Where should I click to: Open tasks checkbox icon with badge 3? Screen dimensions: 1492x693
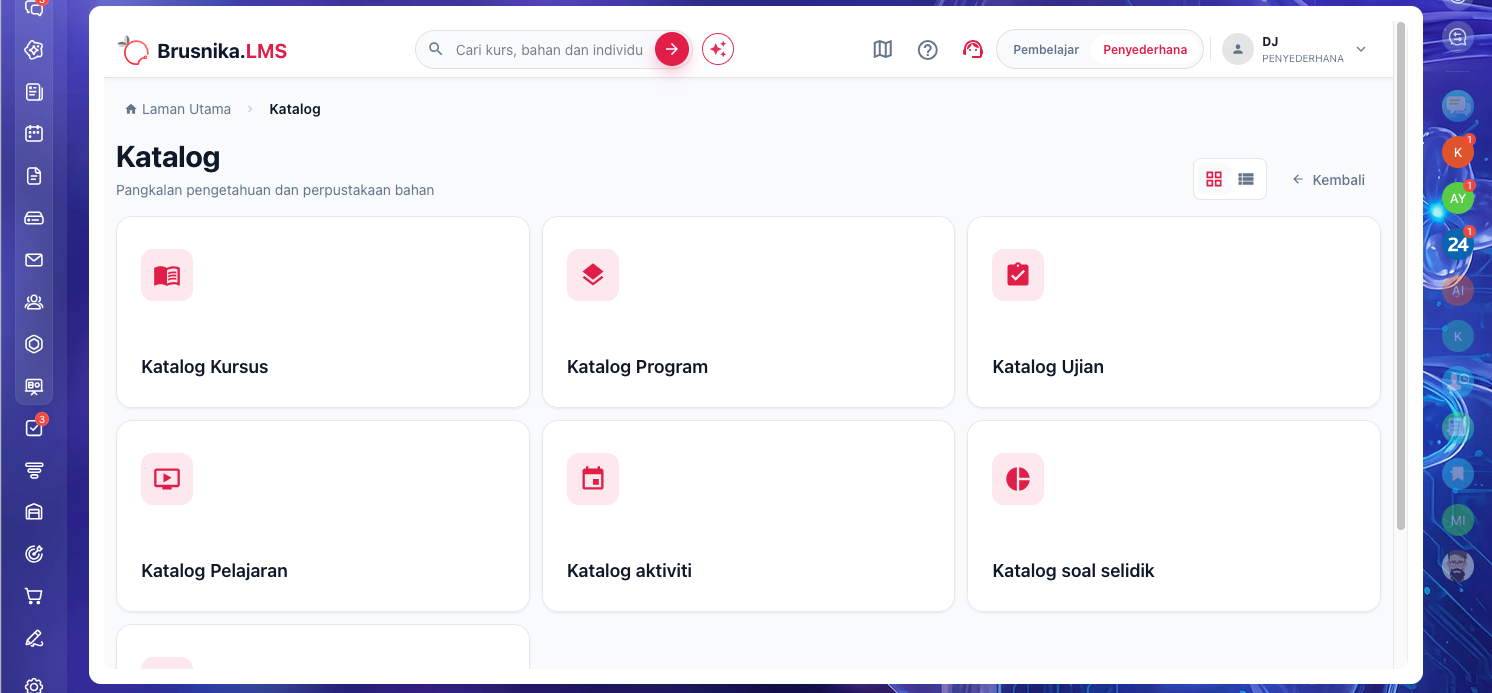pos(34,428)
